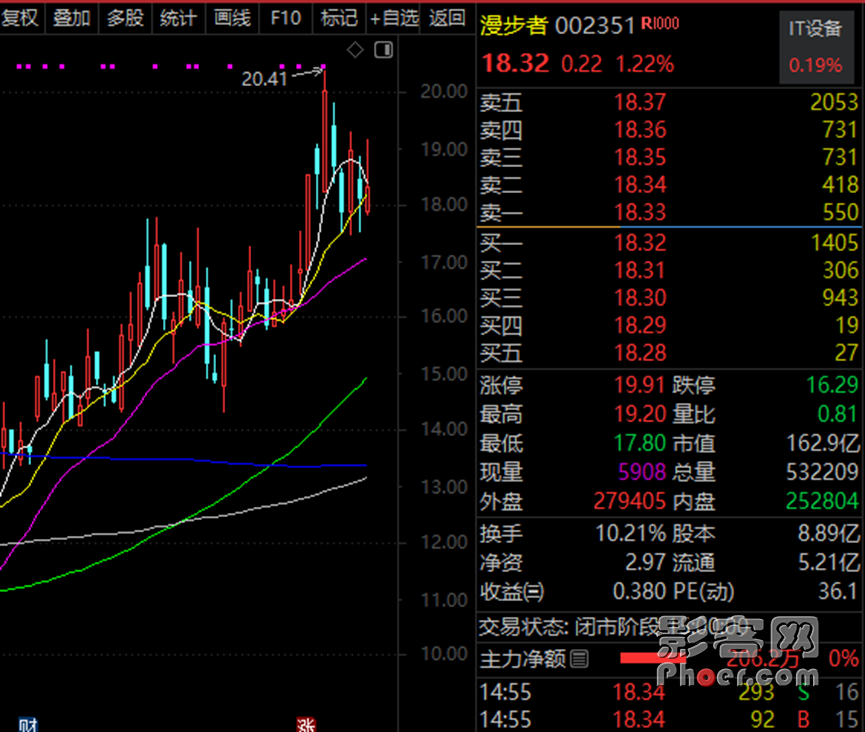Click the 量比 value 0.81
The width and height of the screenshot is (865, 732).
coord(838,414)
